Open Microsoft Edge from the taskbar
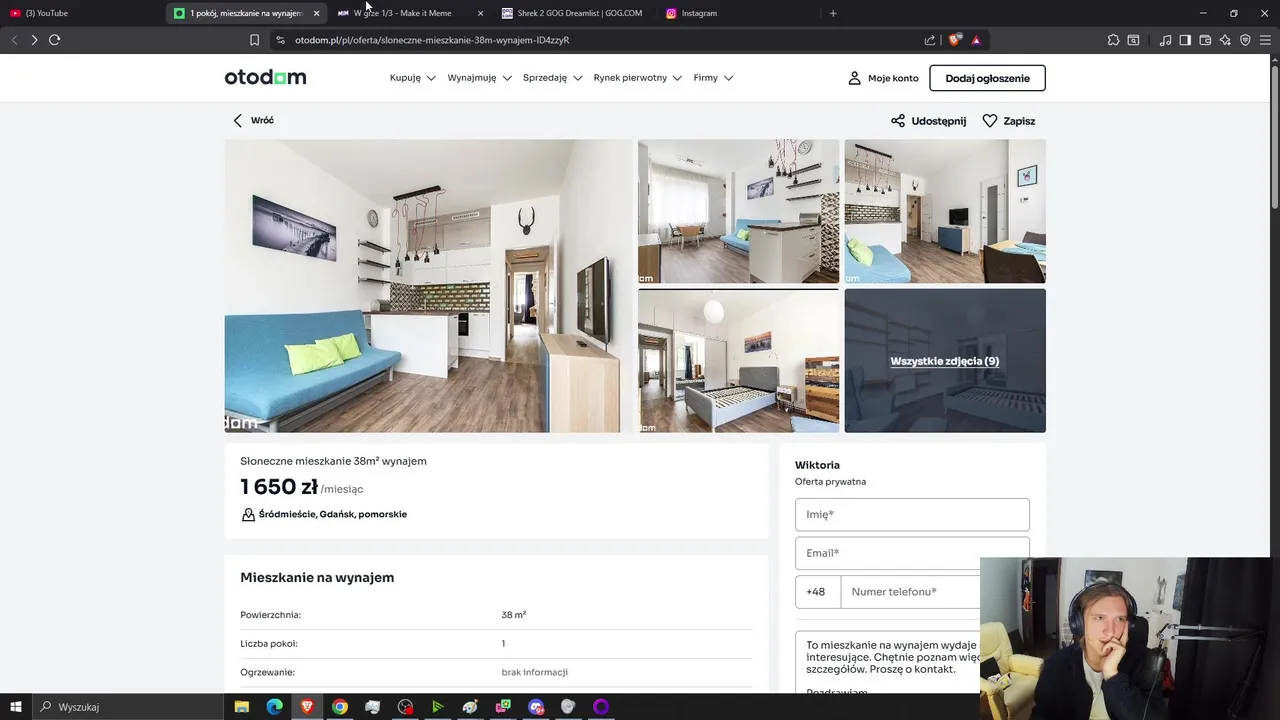 [x=274, y=707]
